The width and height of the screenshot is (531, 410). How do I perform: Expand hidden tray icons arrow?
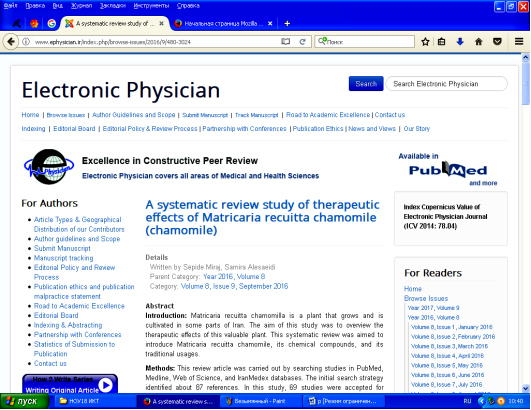[x=481, y=402]
